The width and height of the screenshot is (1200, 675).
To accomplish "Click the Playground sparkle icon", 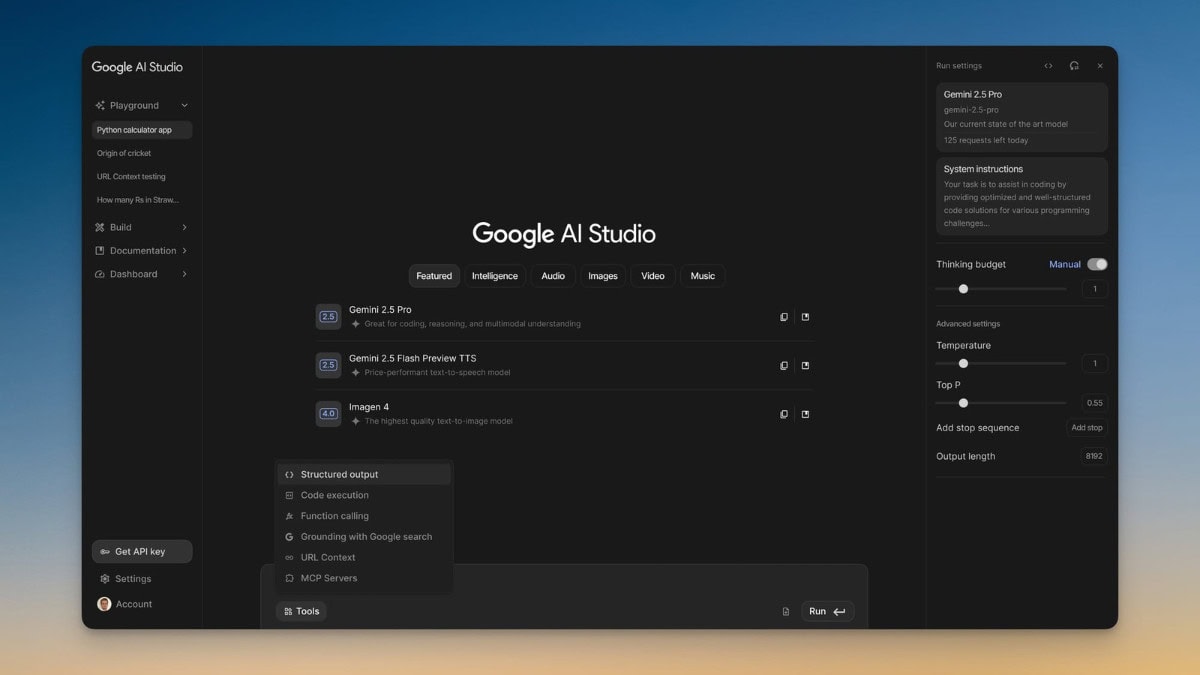I will point(100,105).
